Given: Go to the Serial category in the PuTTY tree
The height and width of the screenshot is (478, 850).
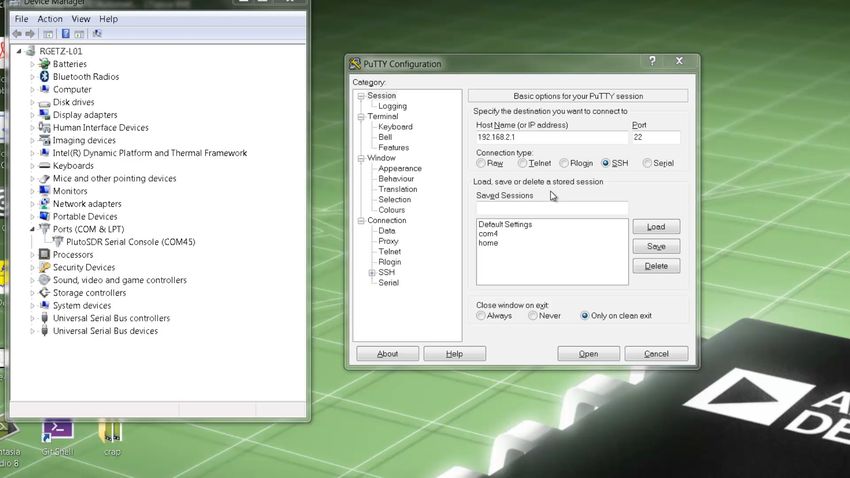Looking at the screenshot, I should (388, 282).
